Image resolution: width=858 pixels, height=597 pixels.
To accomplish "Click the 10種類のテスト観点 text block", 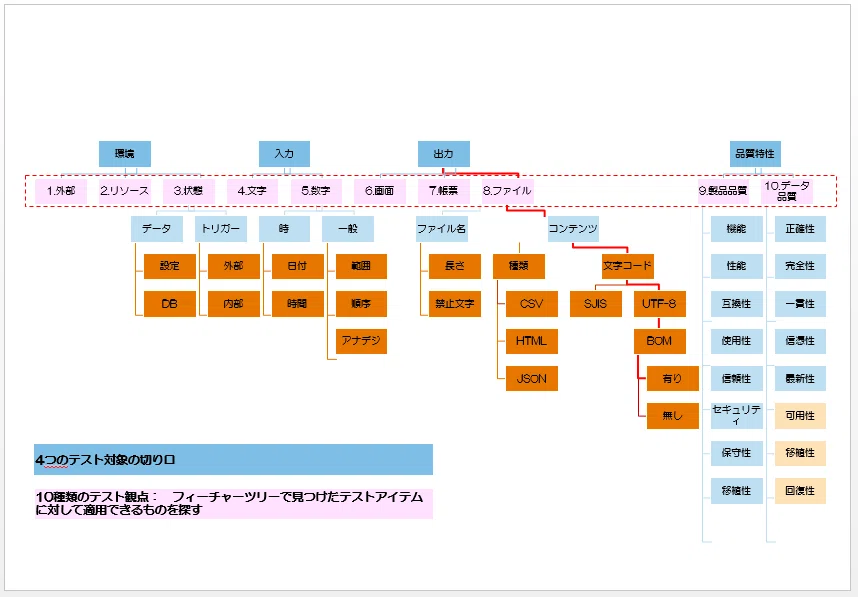I will [234, 503].
